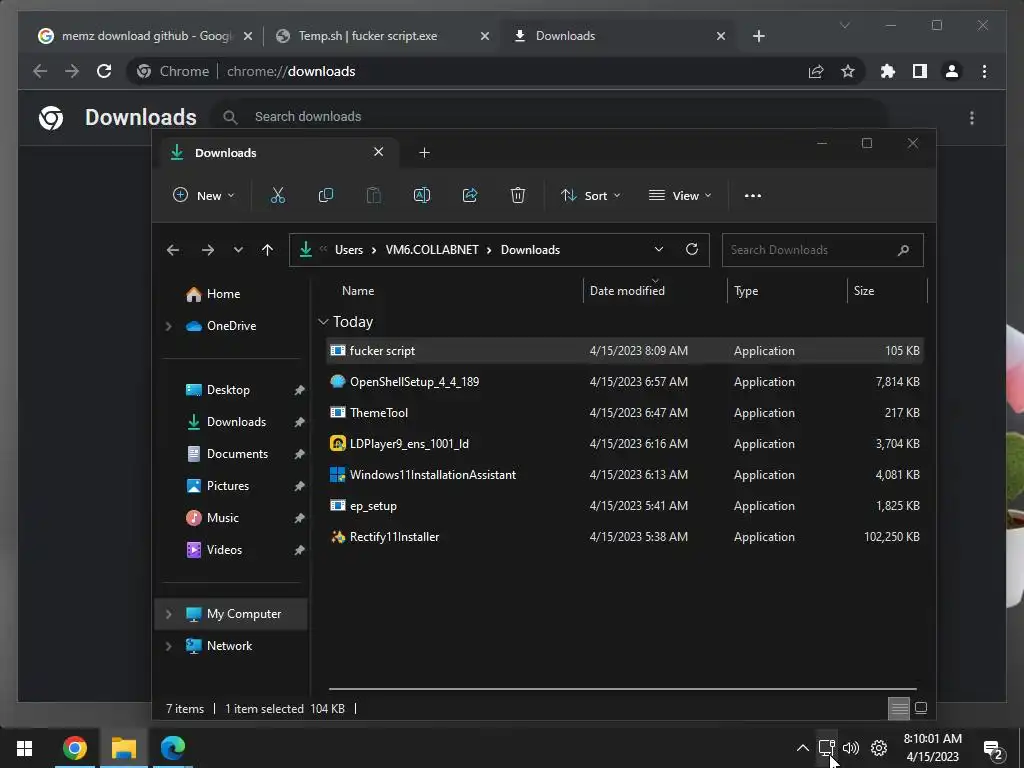Refresh the Downloads folder view

(692, 249)
